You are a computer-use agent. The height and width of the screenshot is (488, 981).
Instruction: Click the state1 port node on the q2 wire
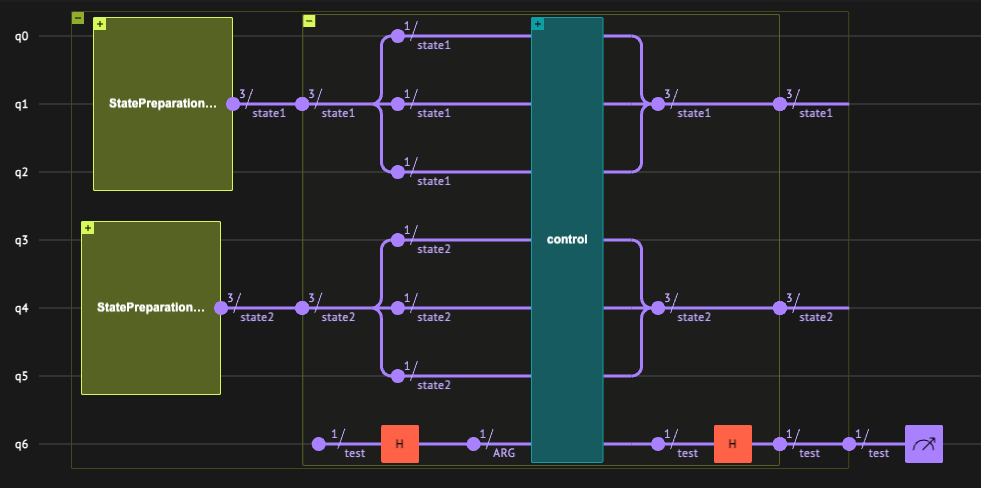coord(398,172)
